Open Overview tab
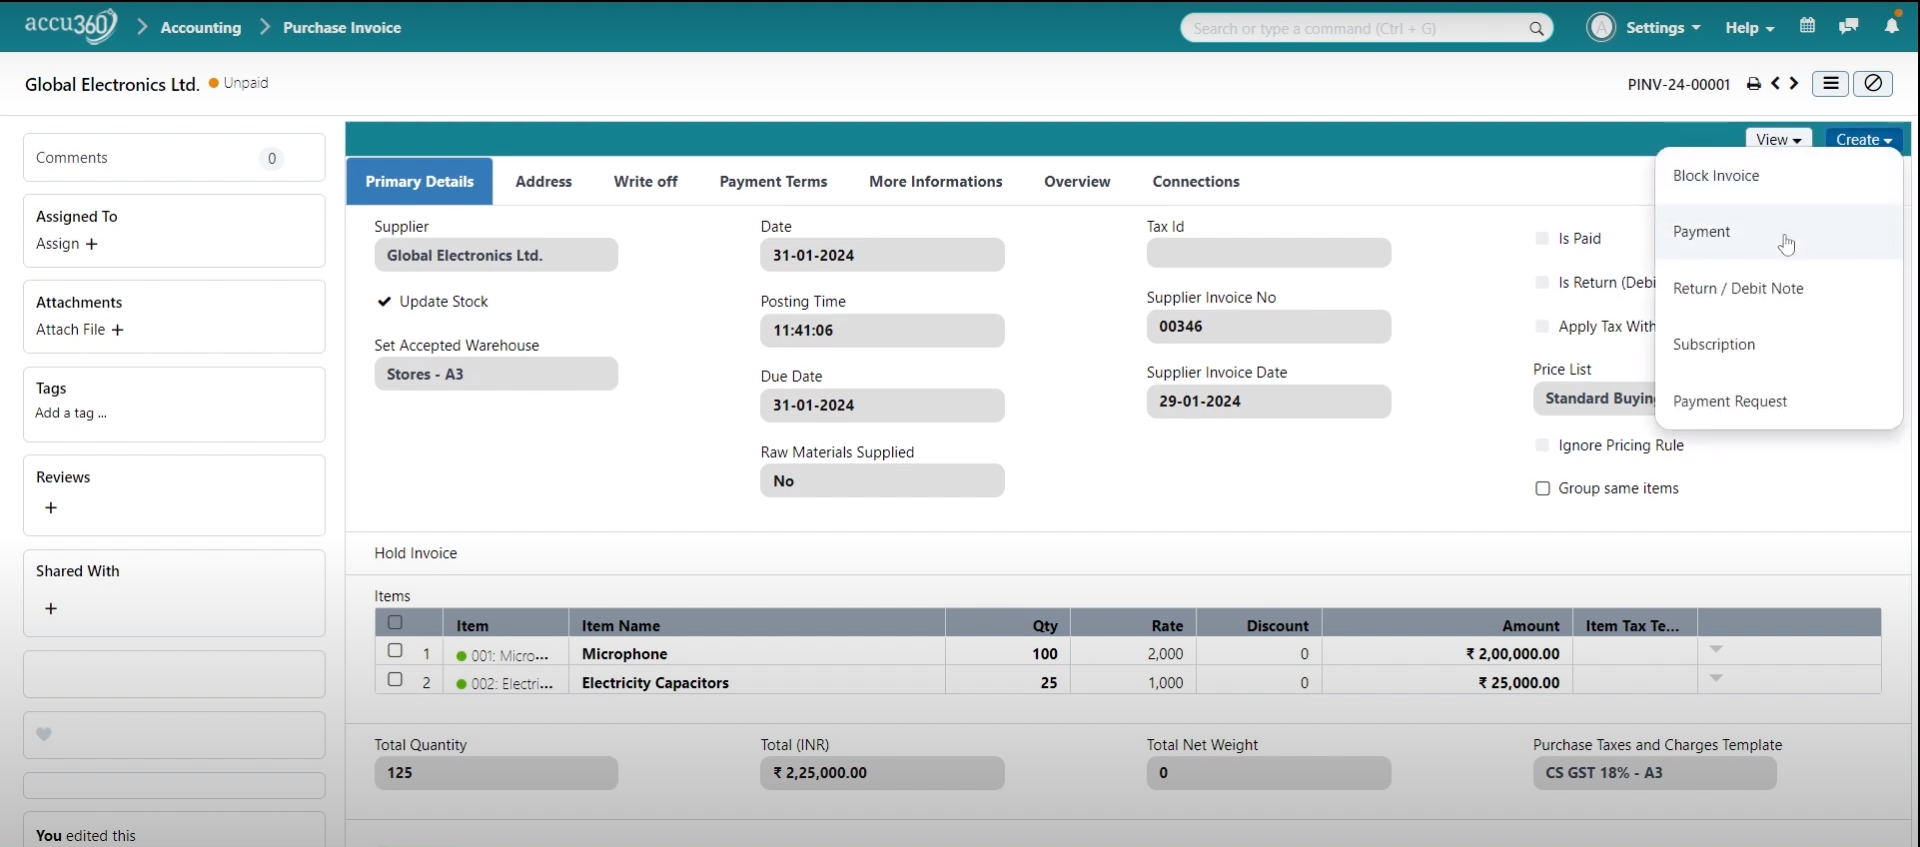1920x847 pixels. point(1077,182)
